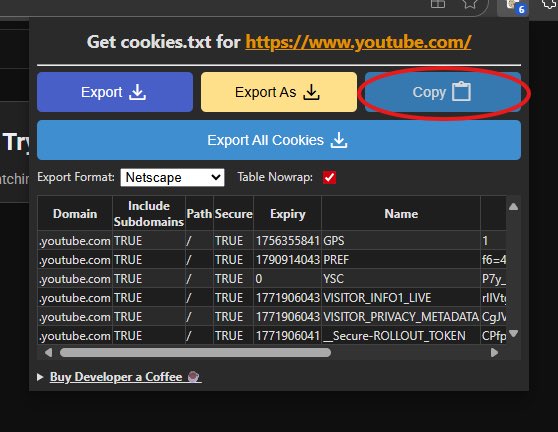The image size is (558, 432).
Task: Select the __Secure-ROLLOUT_TOKEN name cell
Action: point(401,336)
